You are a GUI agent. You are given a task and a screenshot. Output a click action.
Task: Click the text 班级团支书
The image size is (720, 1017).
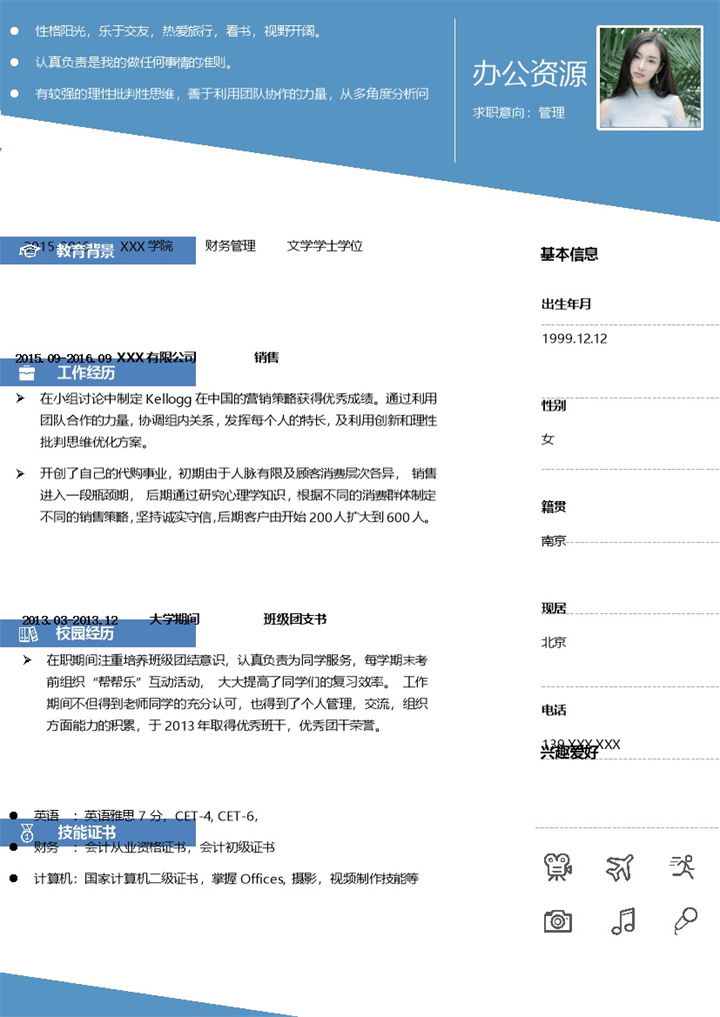point(295,619)
